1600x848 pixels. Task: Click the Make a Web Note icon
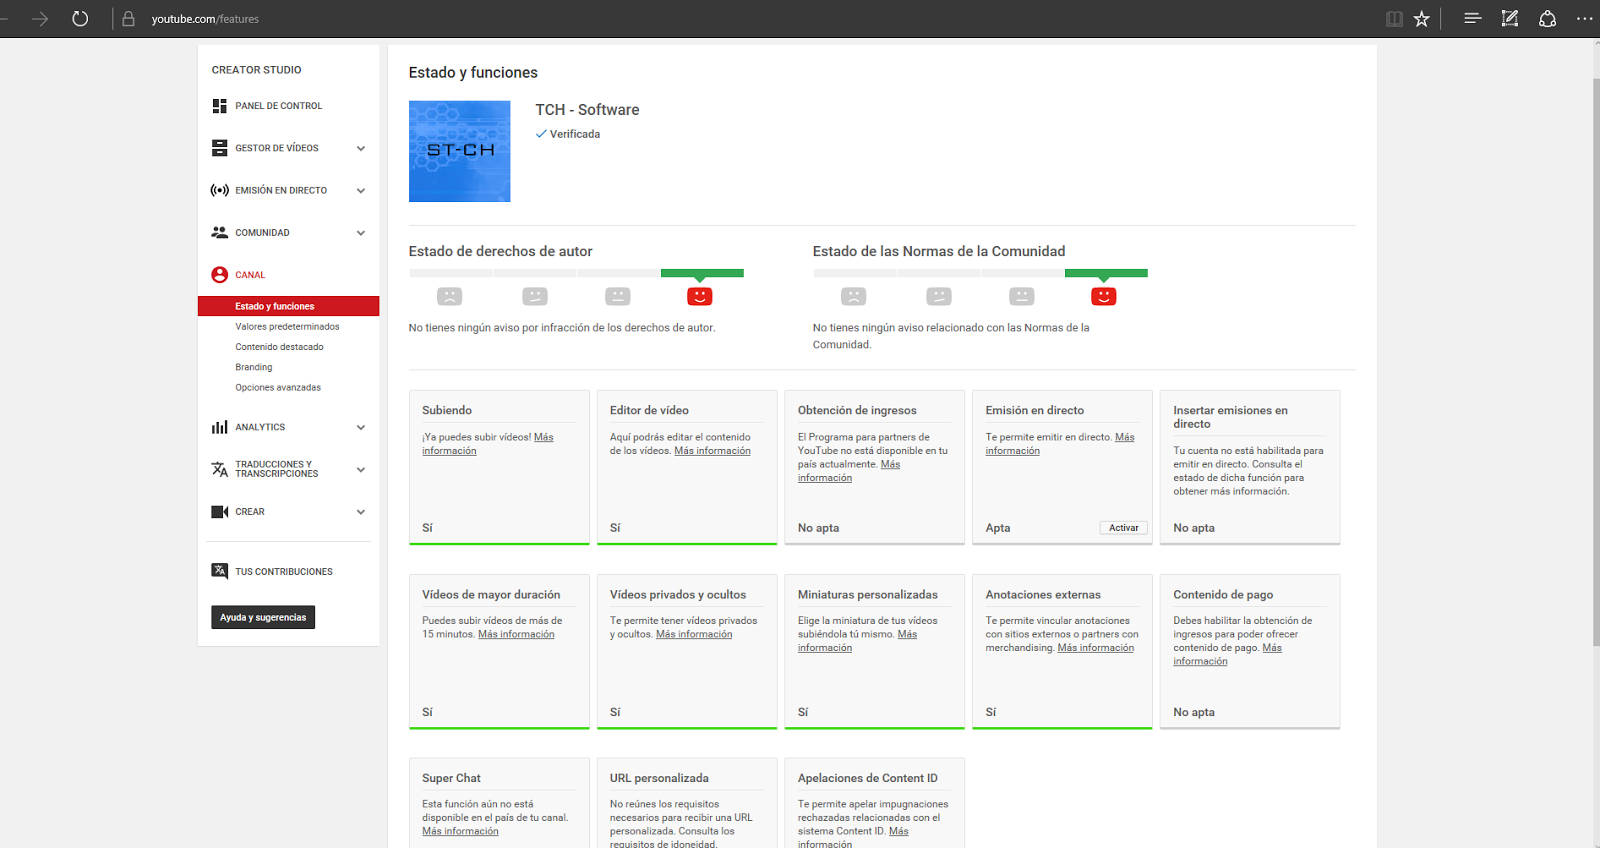(x=1510, y=19)
